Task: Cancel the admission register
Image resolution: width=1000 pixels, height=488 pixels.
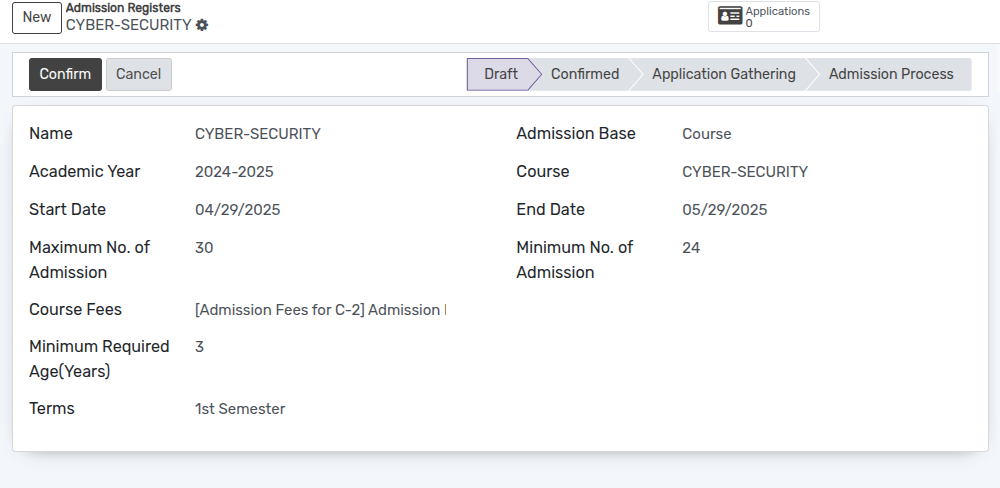Action: pyautogui.click(x=138, y=74)
